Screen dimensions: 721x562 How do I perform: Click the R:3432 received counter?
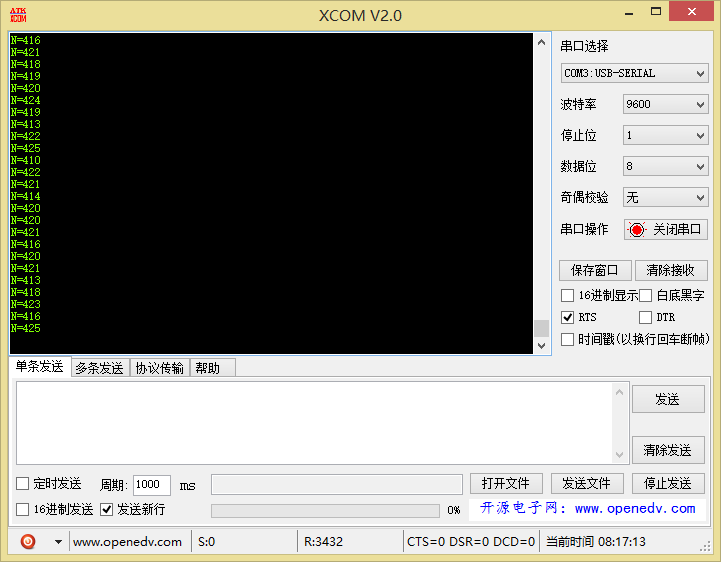[323, 542]
